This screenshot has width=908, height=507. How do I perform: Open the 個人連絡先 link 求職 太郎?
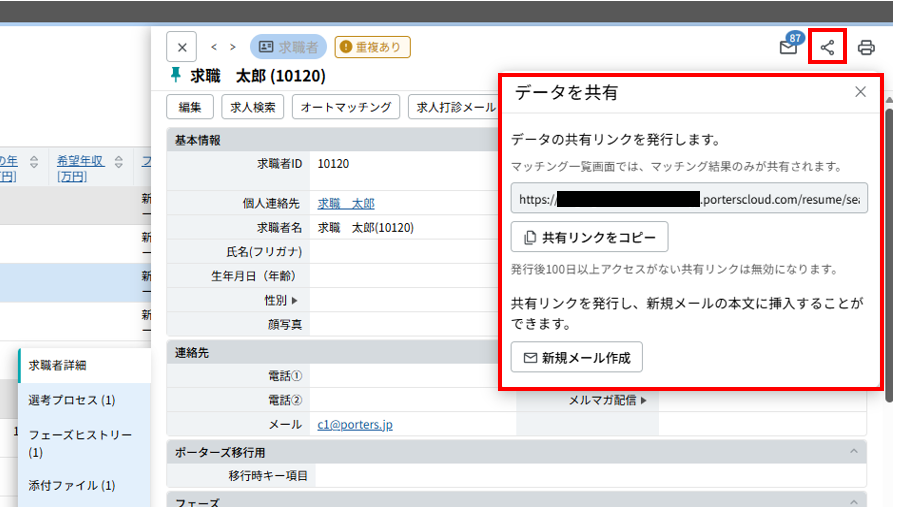pos(346,203)
